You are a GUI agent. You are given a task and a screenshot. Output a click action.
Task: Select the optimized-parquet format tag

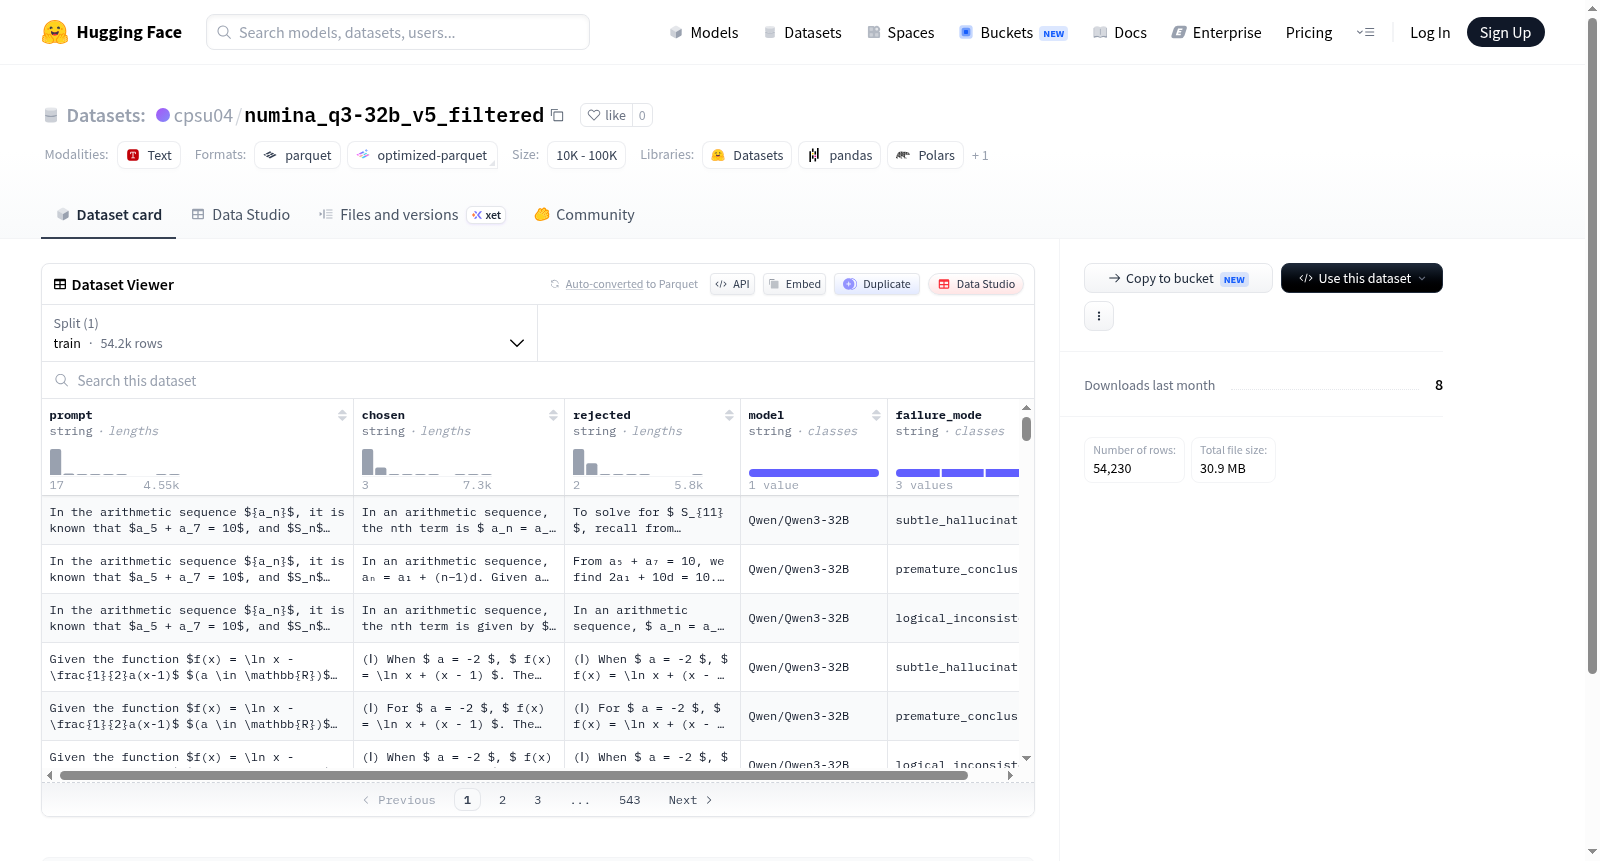point(422,155)
